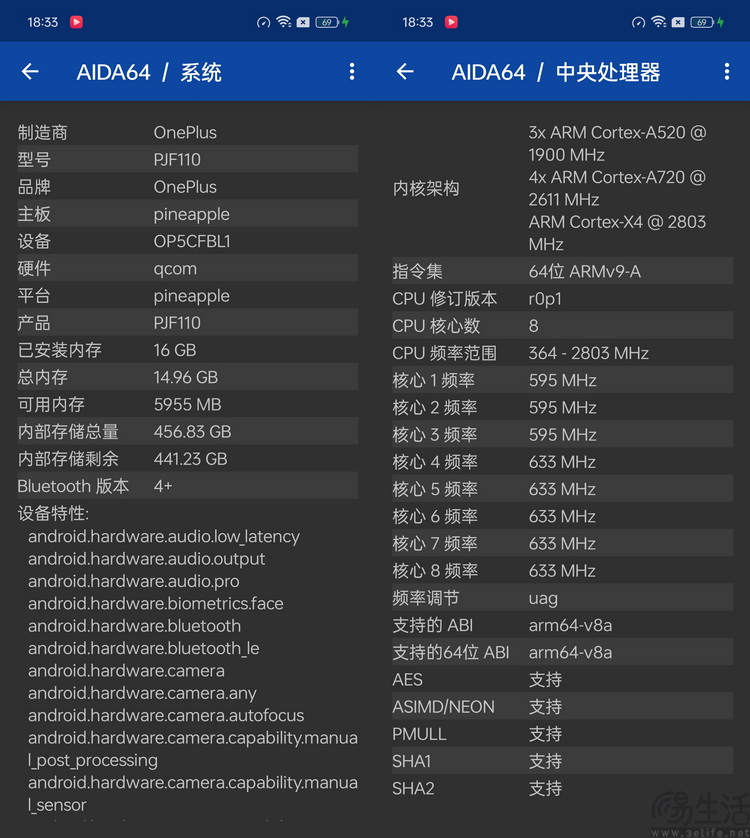Select the 型号 PJF110 row
This screenshot has width=750, height=838.
[x=188, y=159]
